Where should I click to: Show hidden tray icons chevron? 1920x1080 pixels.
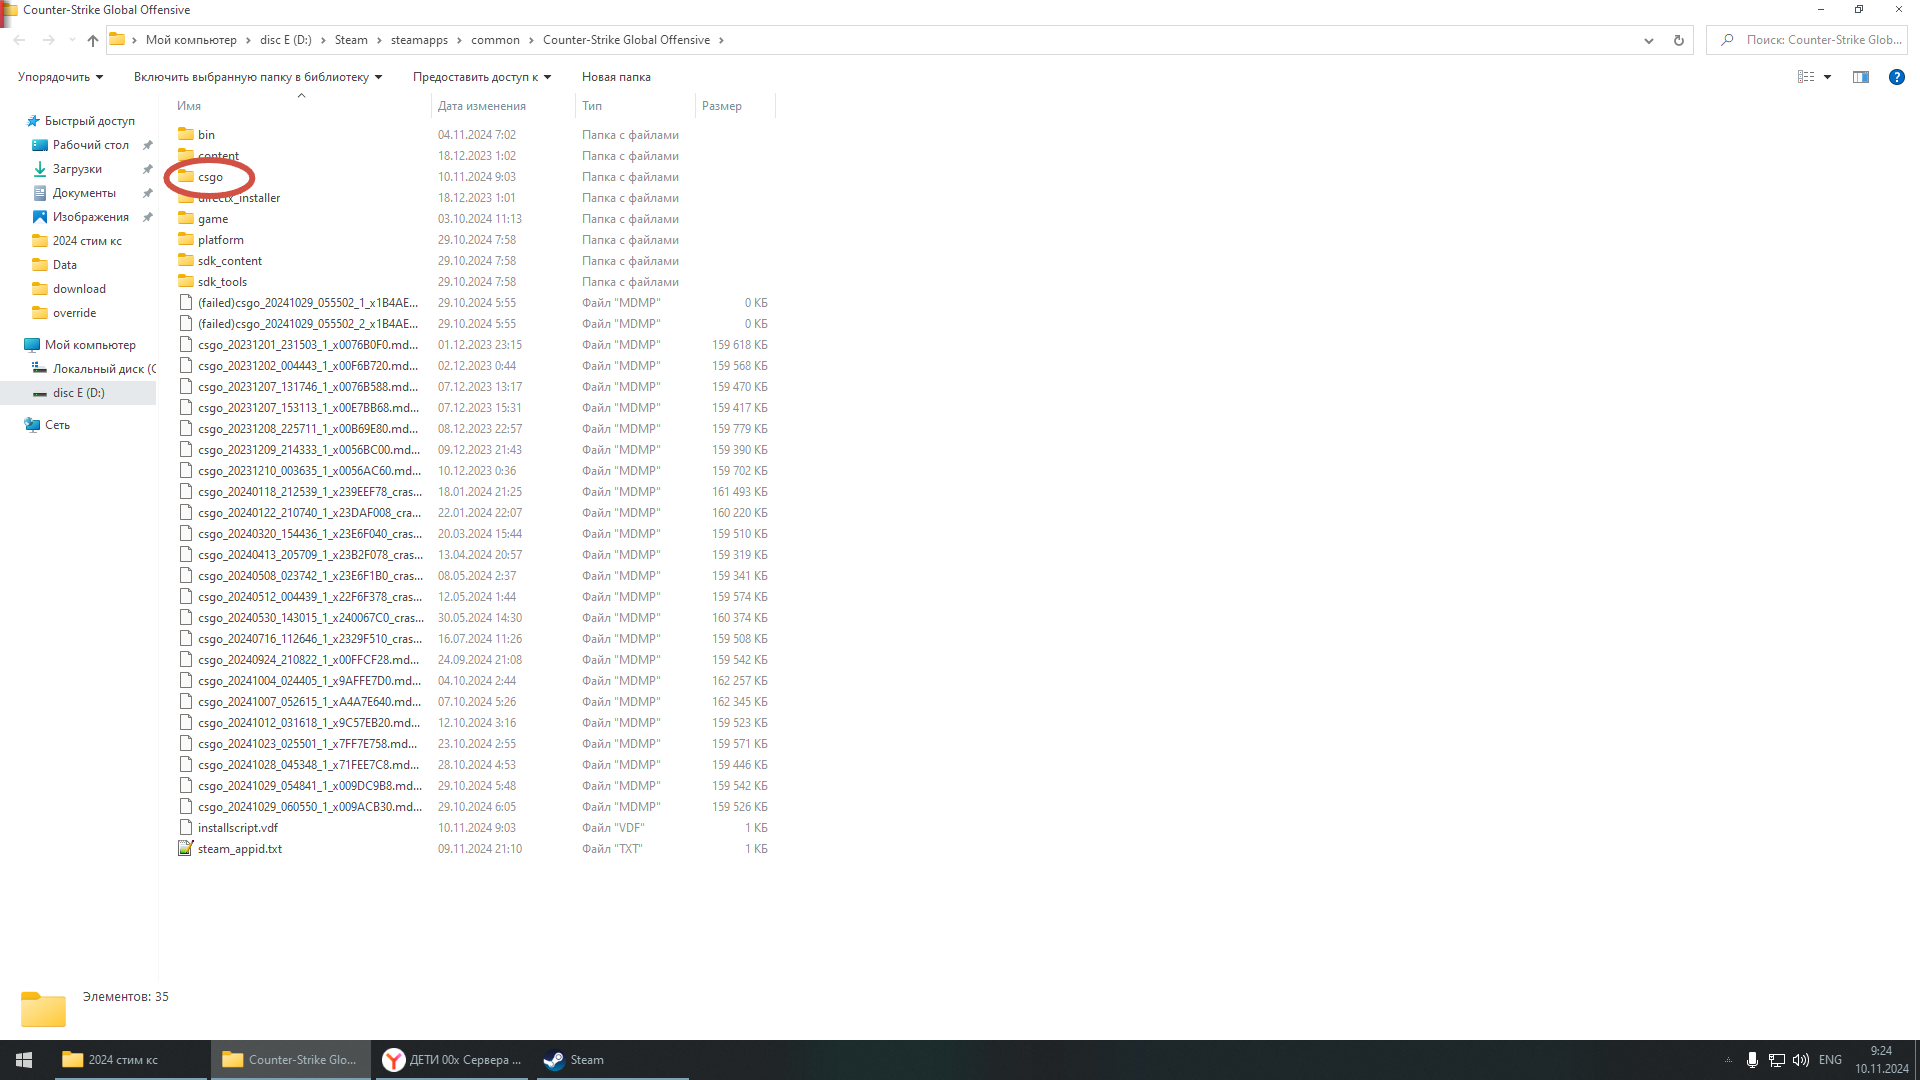(x=1728, y=1060)
